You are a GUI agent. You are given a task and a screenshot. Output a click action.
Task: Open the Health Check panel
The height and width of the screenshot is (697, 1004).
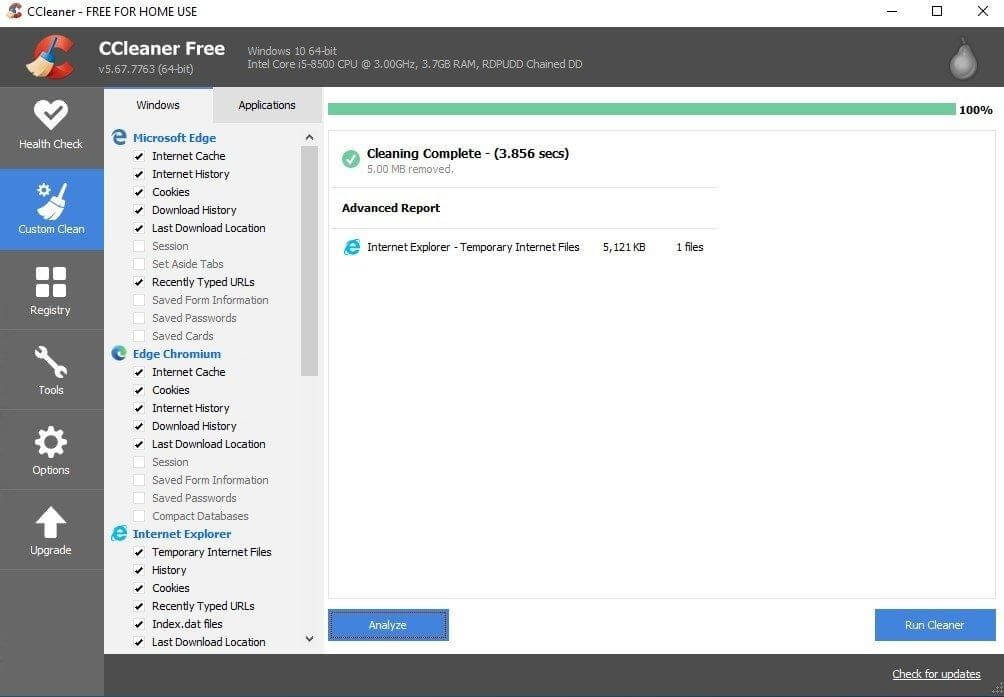click(x=50, y=125)
